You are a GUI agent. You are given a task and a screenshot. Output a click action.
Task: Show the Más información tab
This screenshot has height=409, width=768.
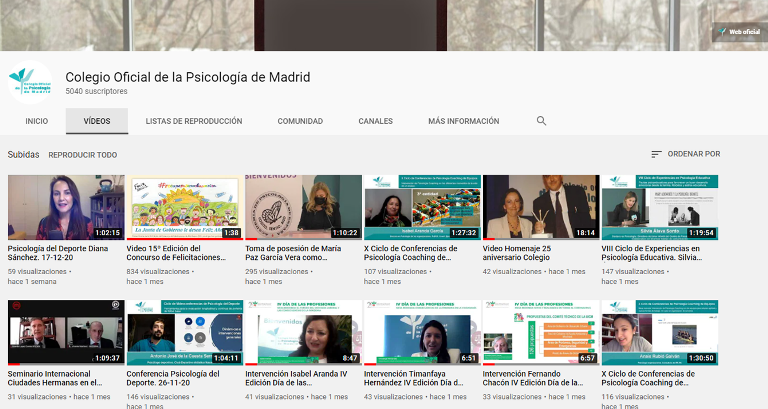[463, 121]
